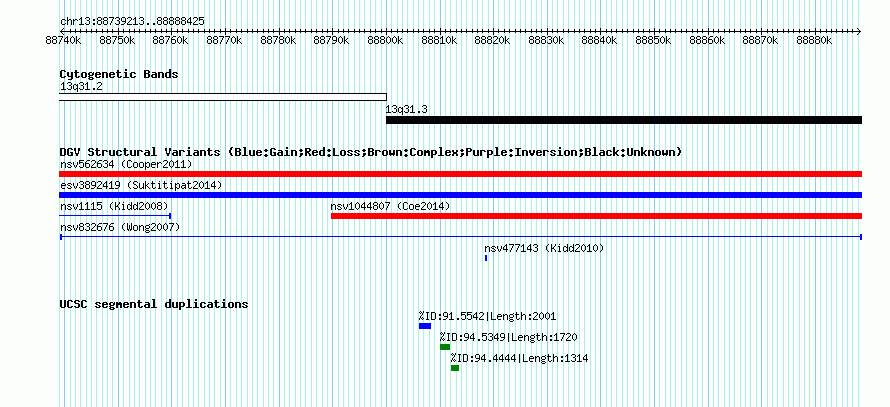Click the %ID:94.4444|Length:1314 label

click(x=519, y=358)
